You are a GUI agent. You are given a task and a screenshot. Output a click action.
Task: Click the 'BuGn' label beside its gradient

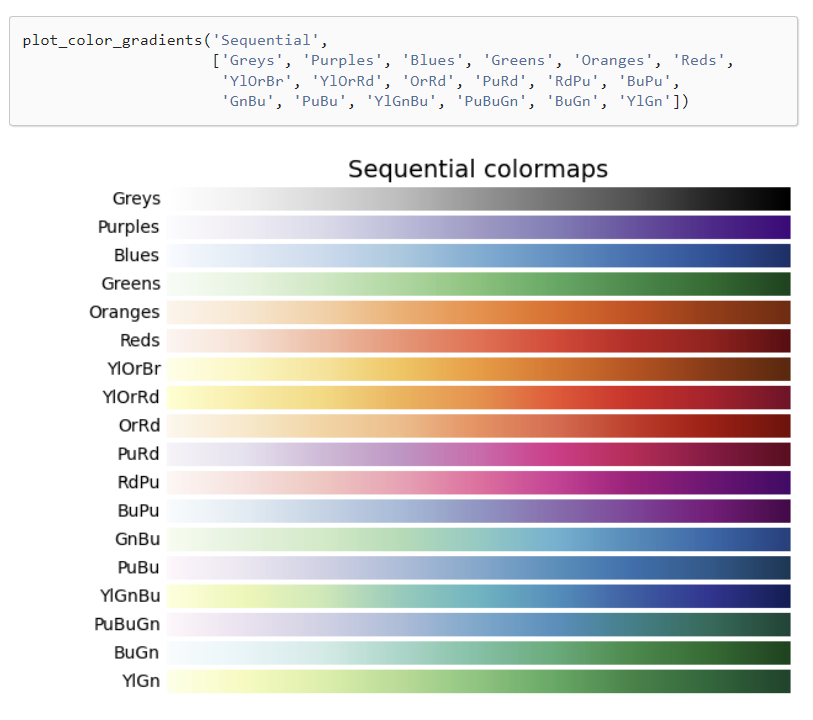136,653
